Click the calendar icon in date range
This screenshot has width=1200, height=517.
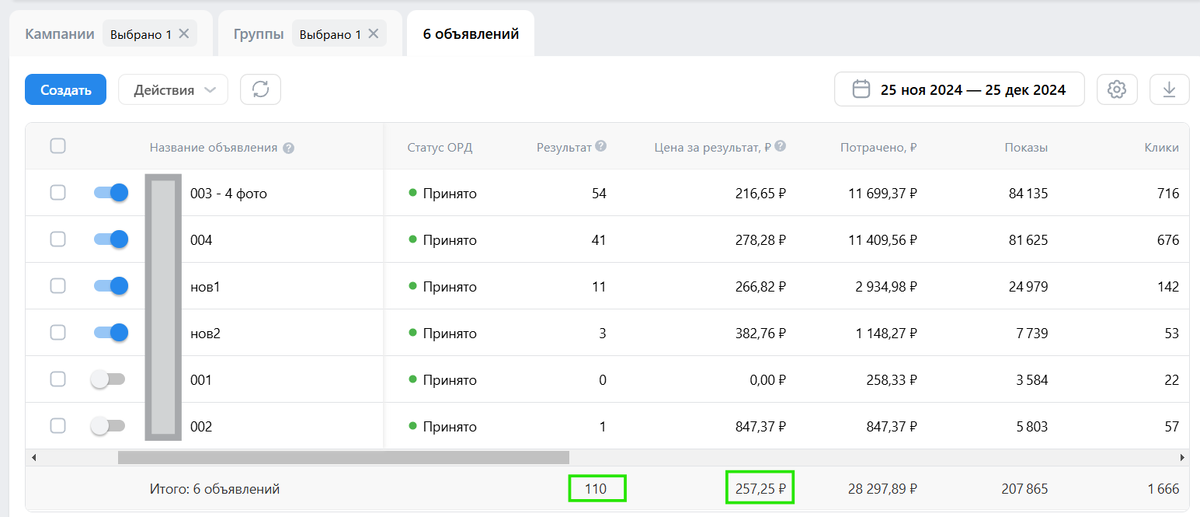click(x=861, y=89)
